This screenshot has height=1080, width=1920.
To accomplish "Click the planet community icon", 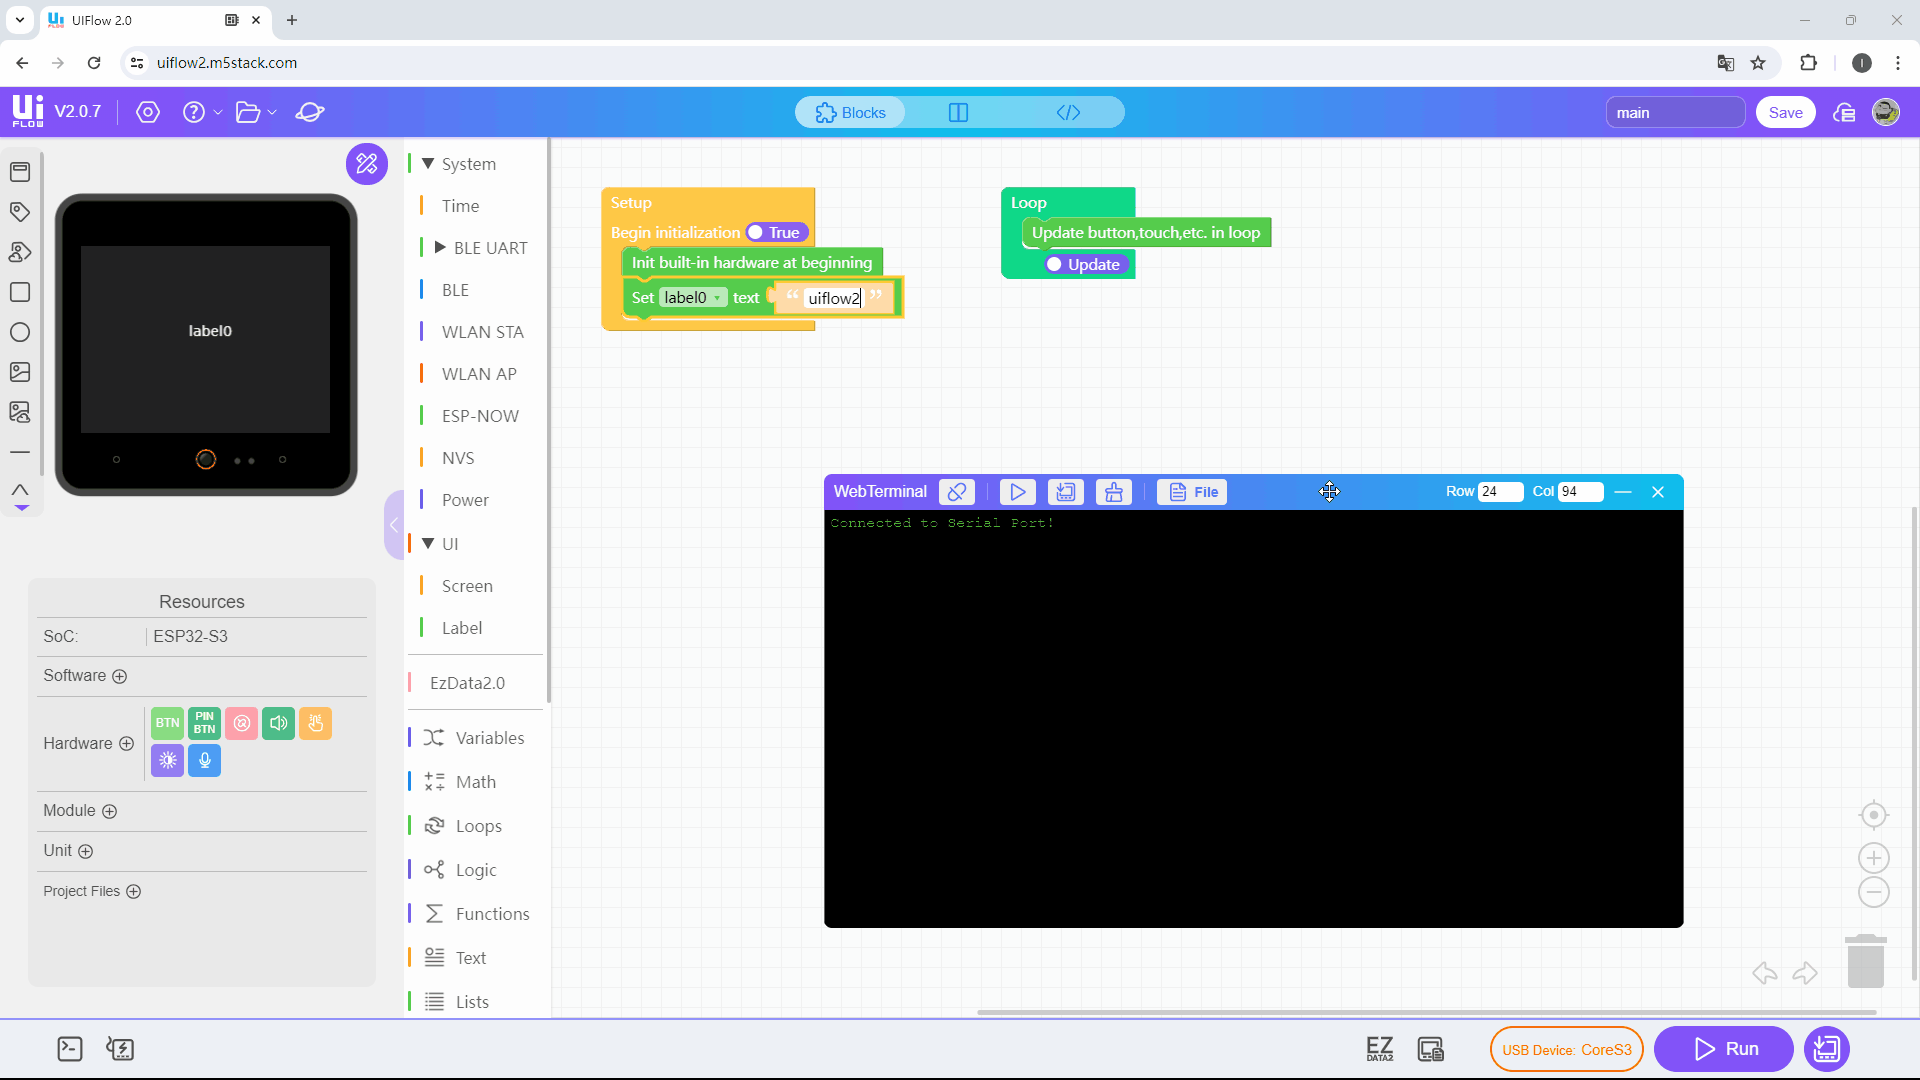I will [x=310, y=112].
